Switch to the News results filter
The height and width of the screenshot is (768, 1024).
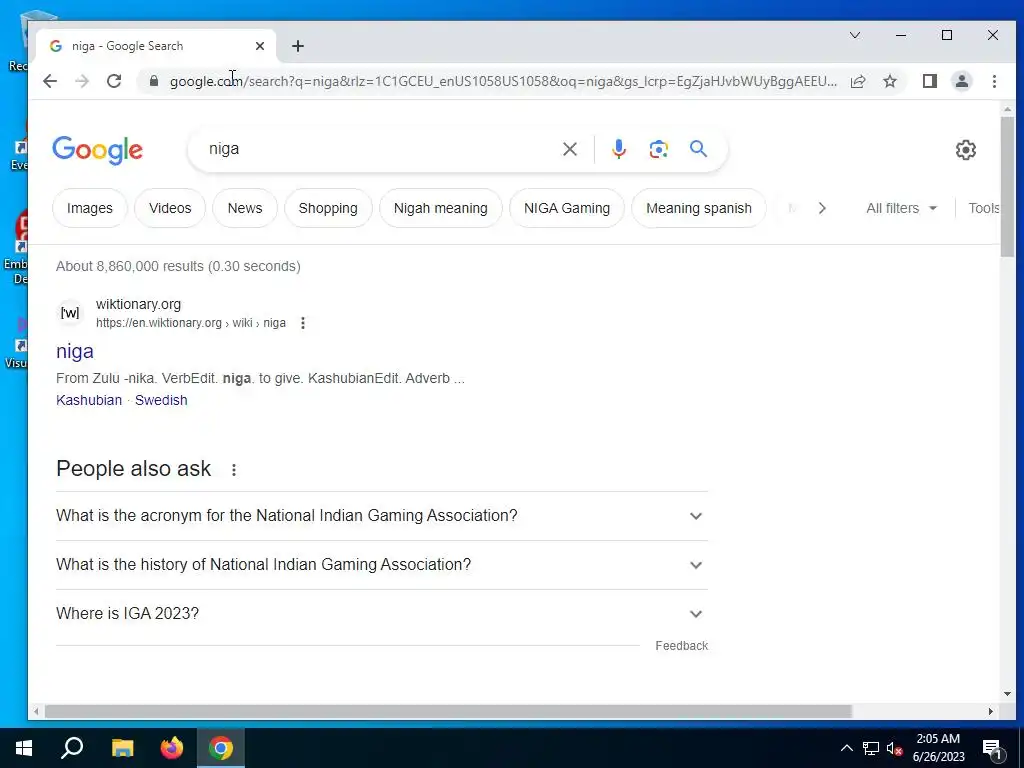(x=245, y=208)
